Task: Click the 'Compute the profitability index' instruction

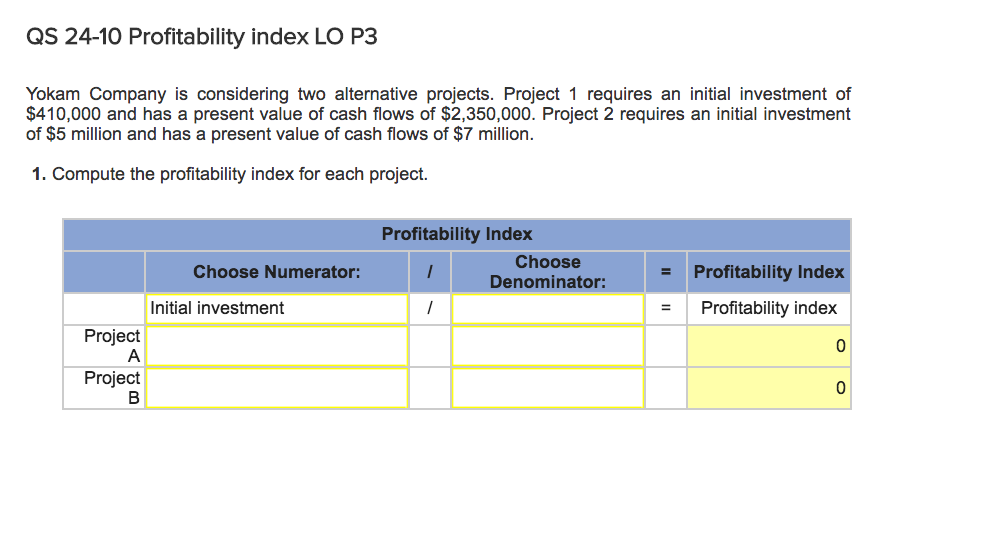Action: coord(230,174)
